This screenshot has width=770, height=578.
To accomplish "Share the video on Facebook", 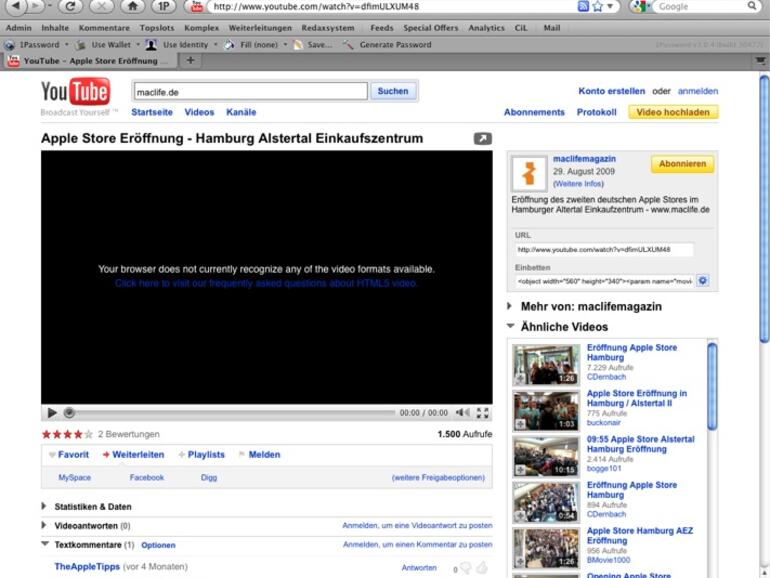I will (147, 477).
